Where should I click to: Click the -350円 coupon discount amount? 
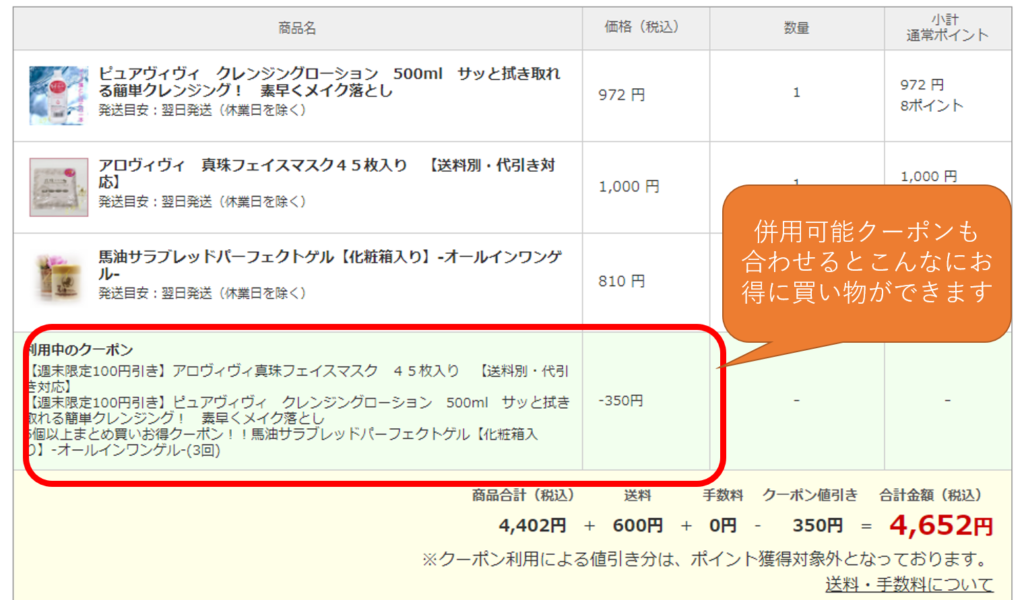(x=621, y=401)
